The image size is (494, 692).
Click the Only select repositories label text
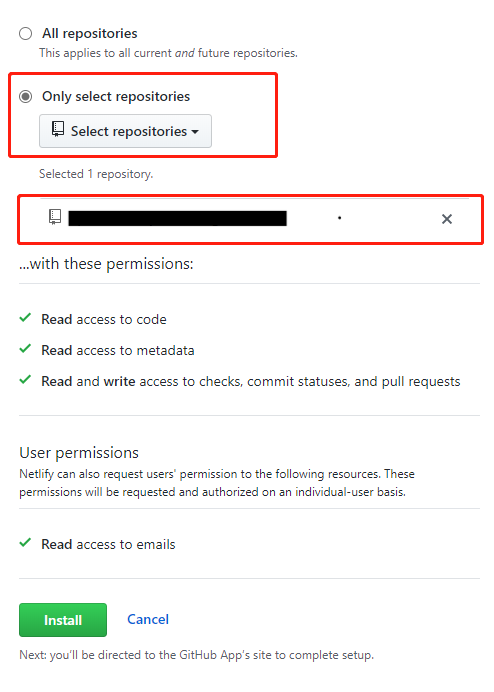pyautogui.click(x=116, y=96)
